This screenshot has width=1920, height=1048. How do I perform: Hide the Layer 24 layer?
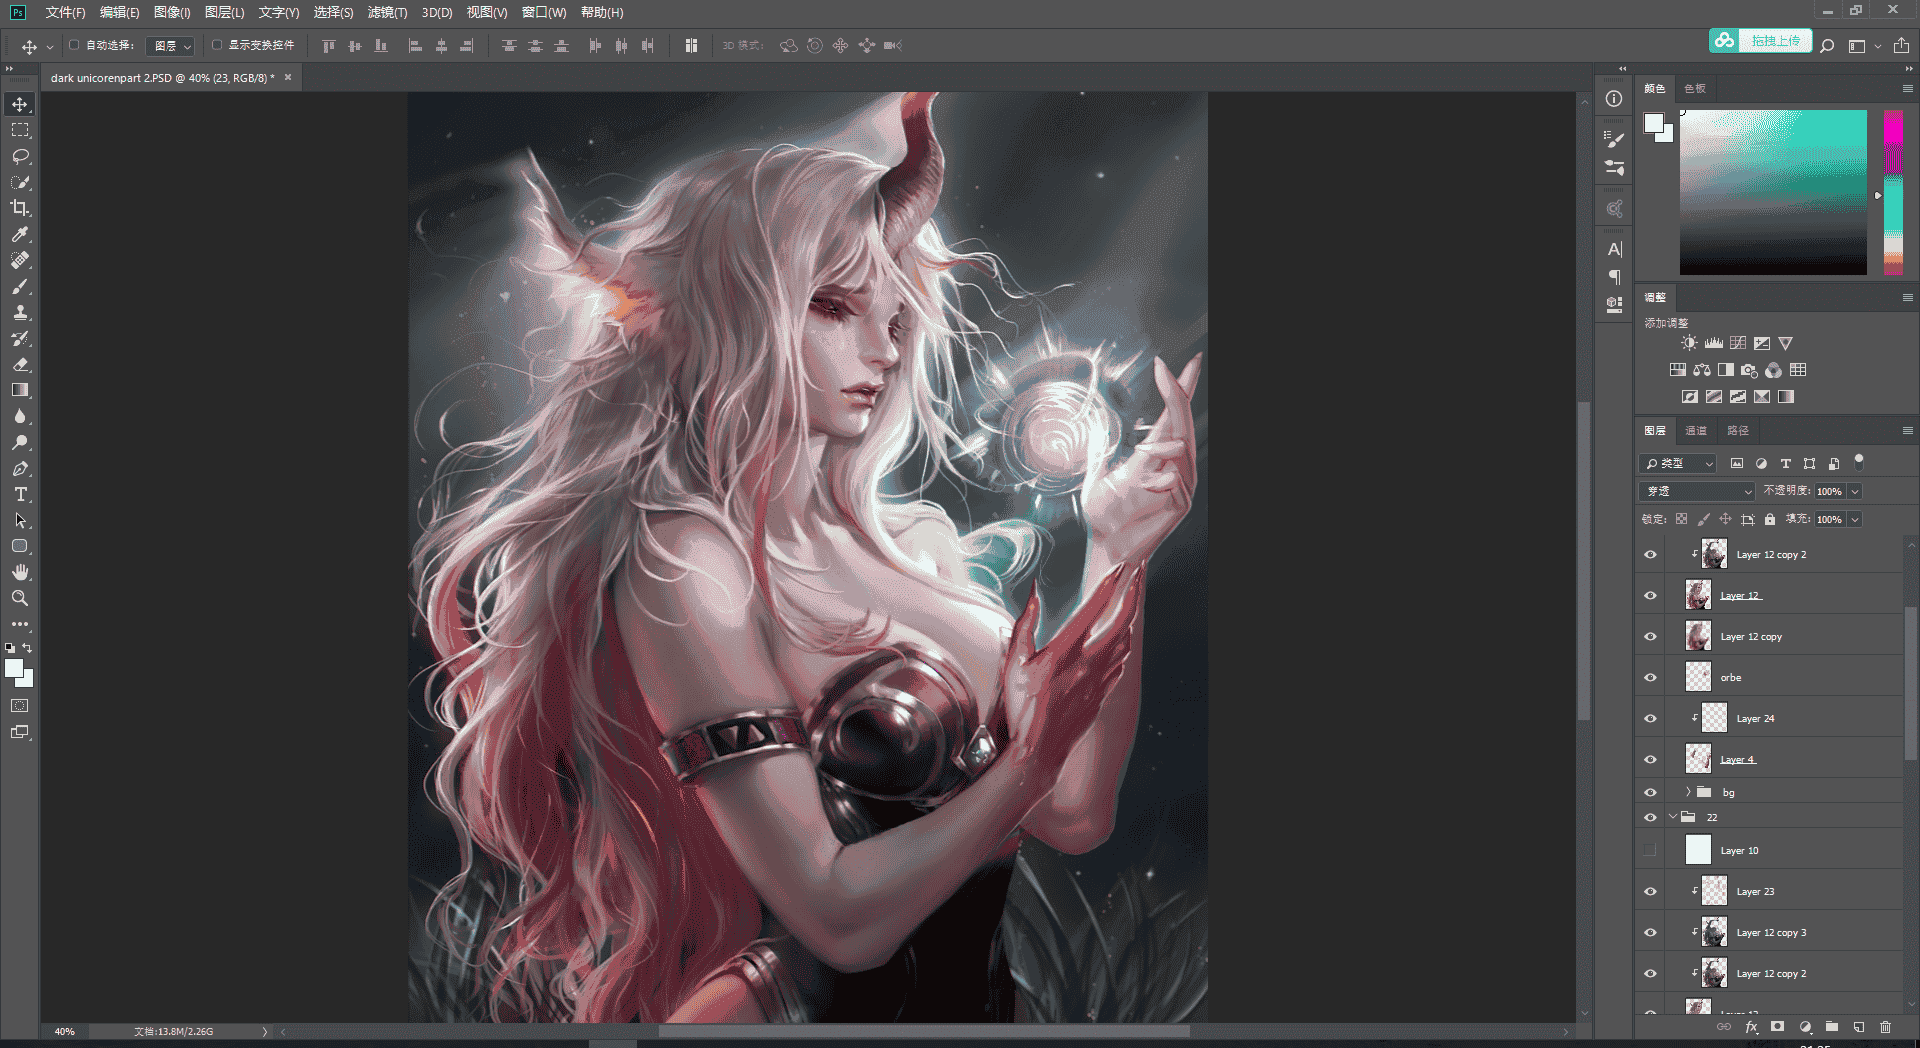[x=1650, y=718]
